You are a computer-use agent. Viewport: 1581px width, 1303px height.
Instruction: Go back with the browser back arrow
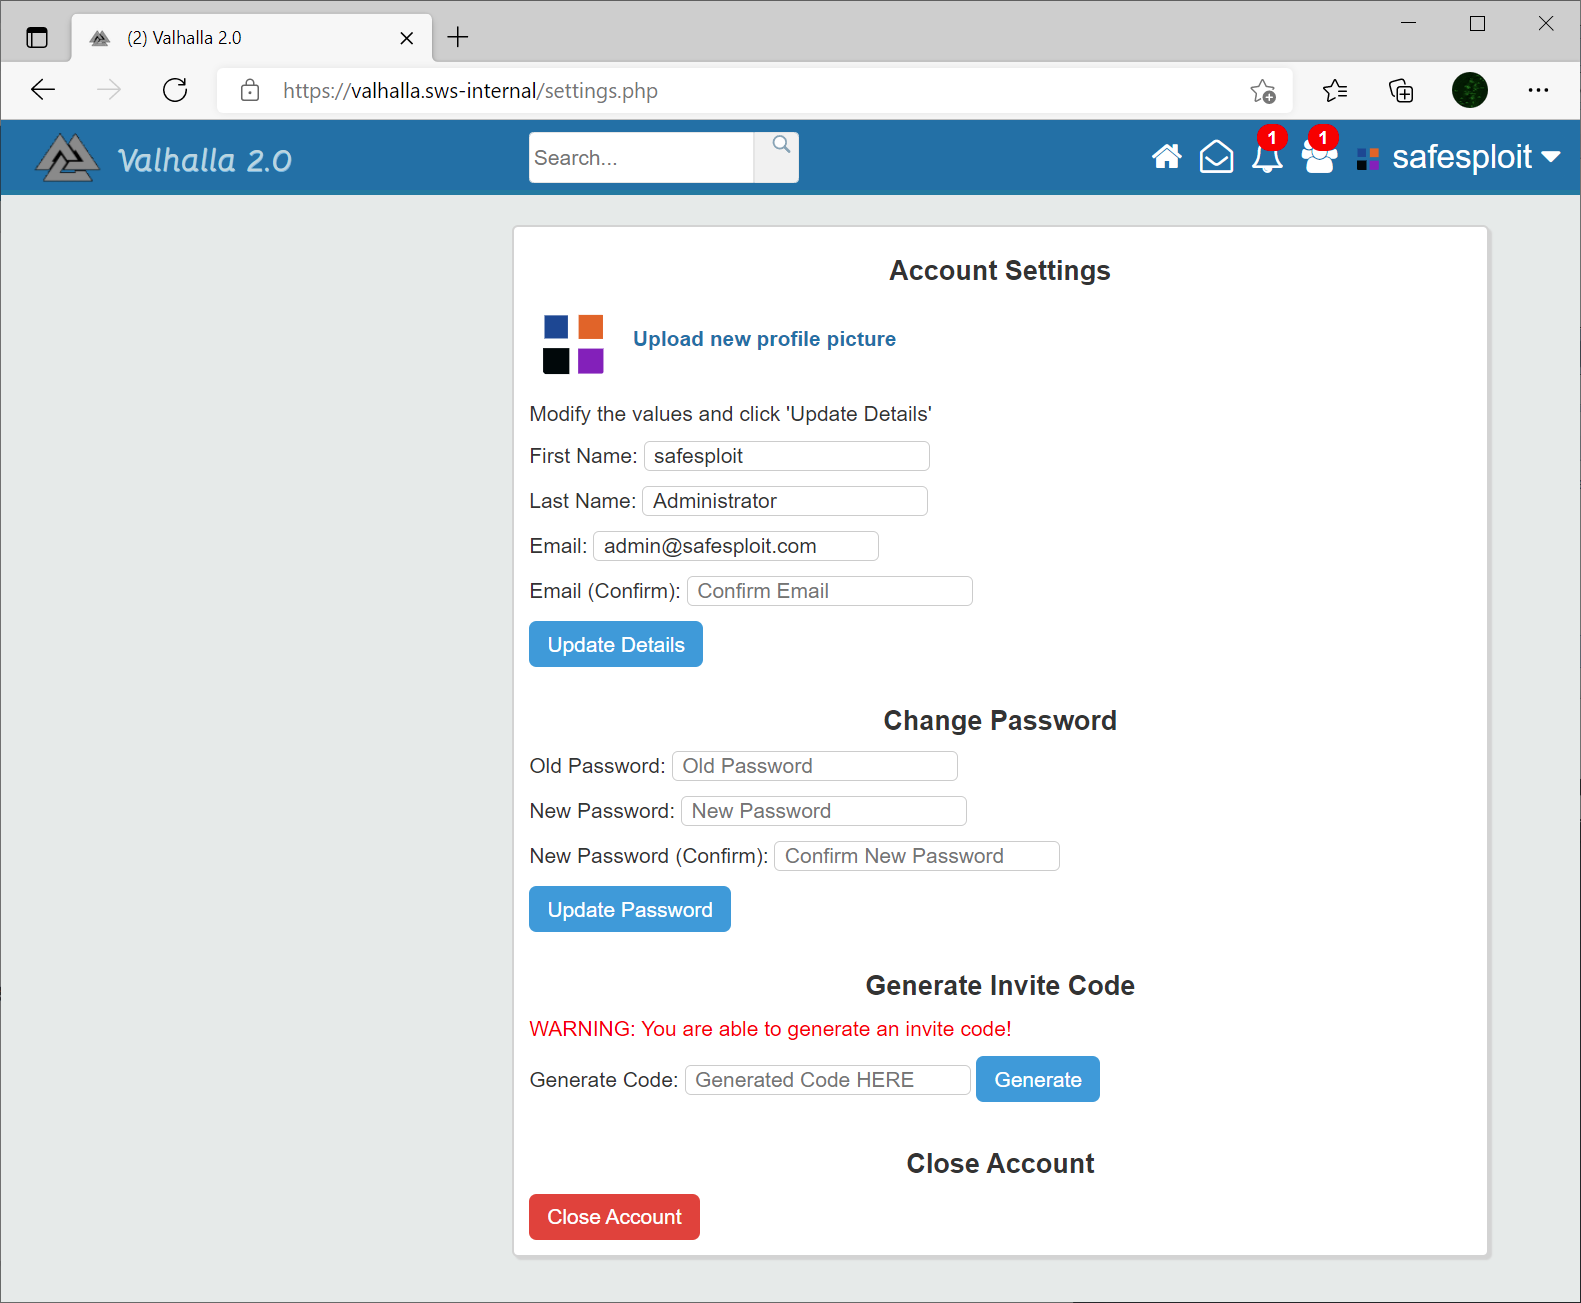click(x=43, y=90)
